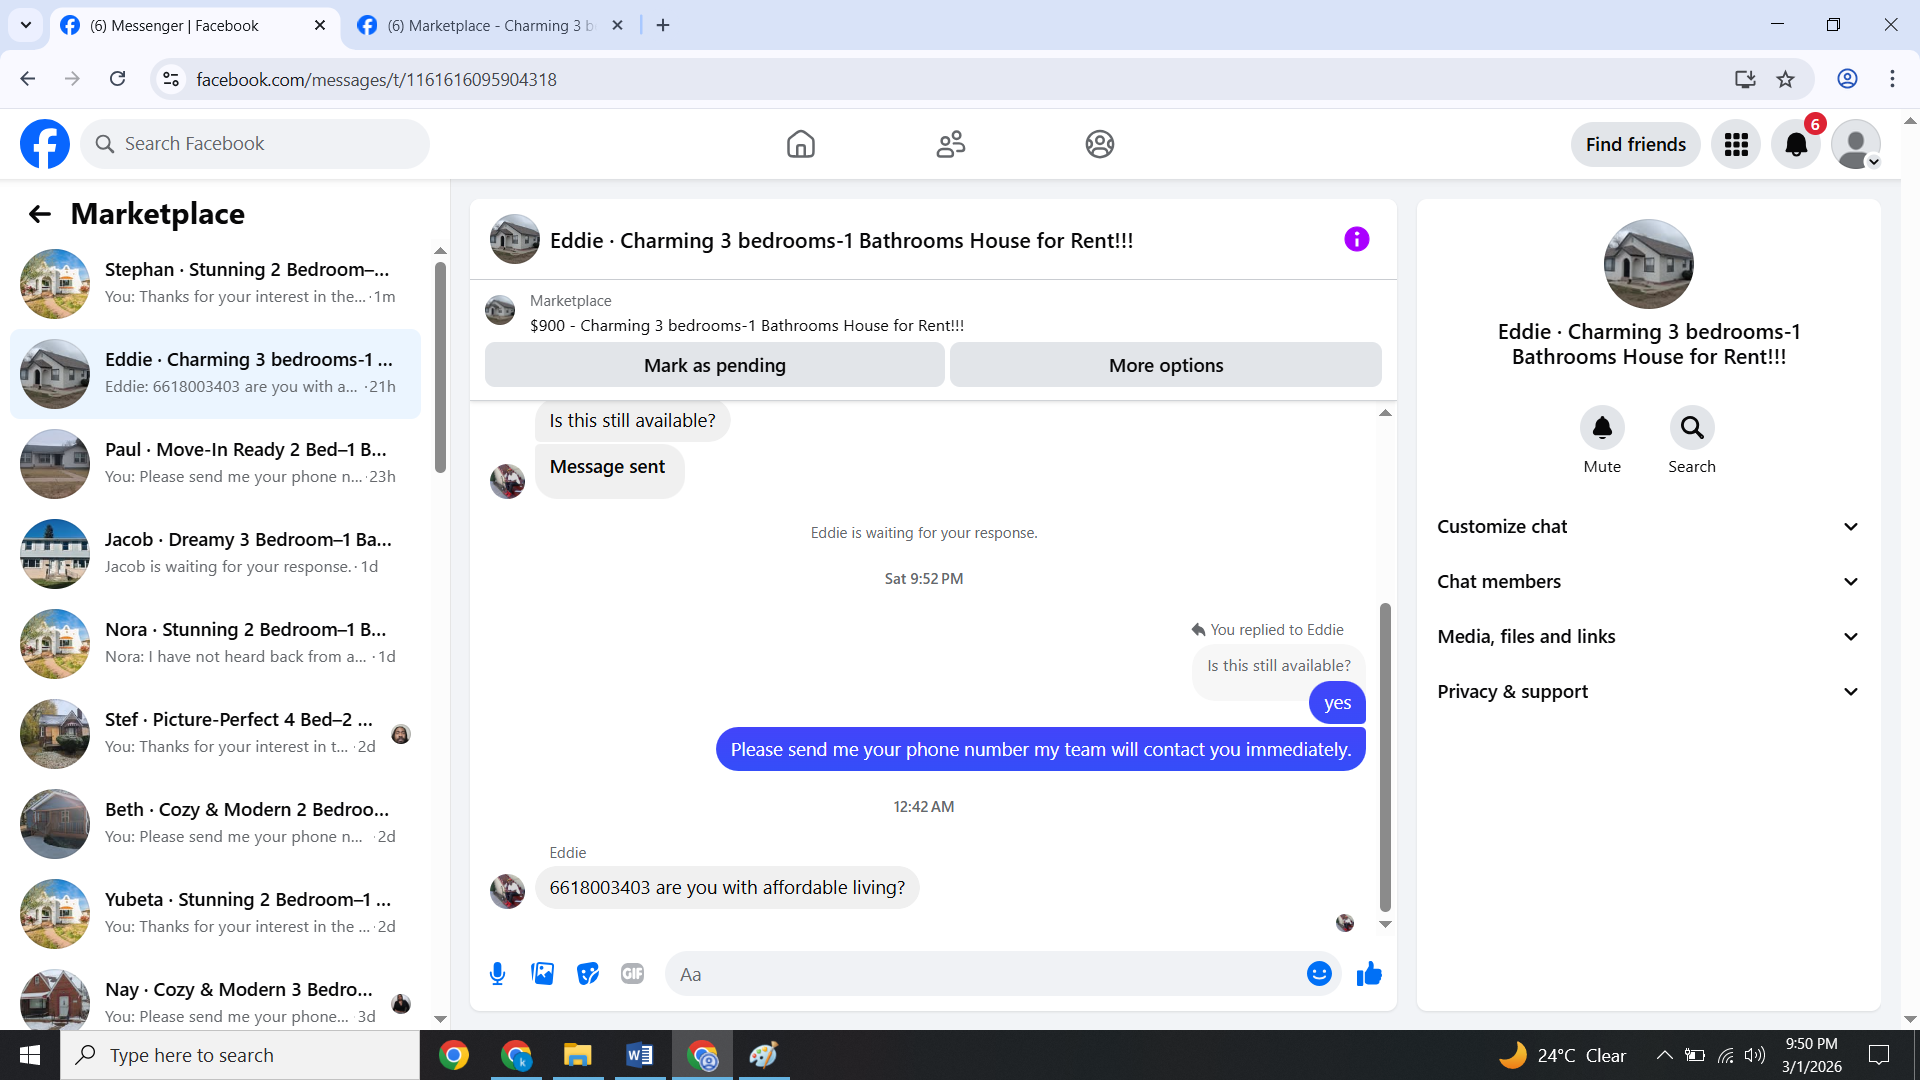Viewport: 1920px width, 1080px height.
Task: Click Mark as pending button
Action: (x=714, y=365)
